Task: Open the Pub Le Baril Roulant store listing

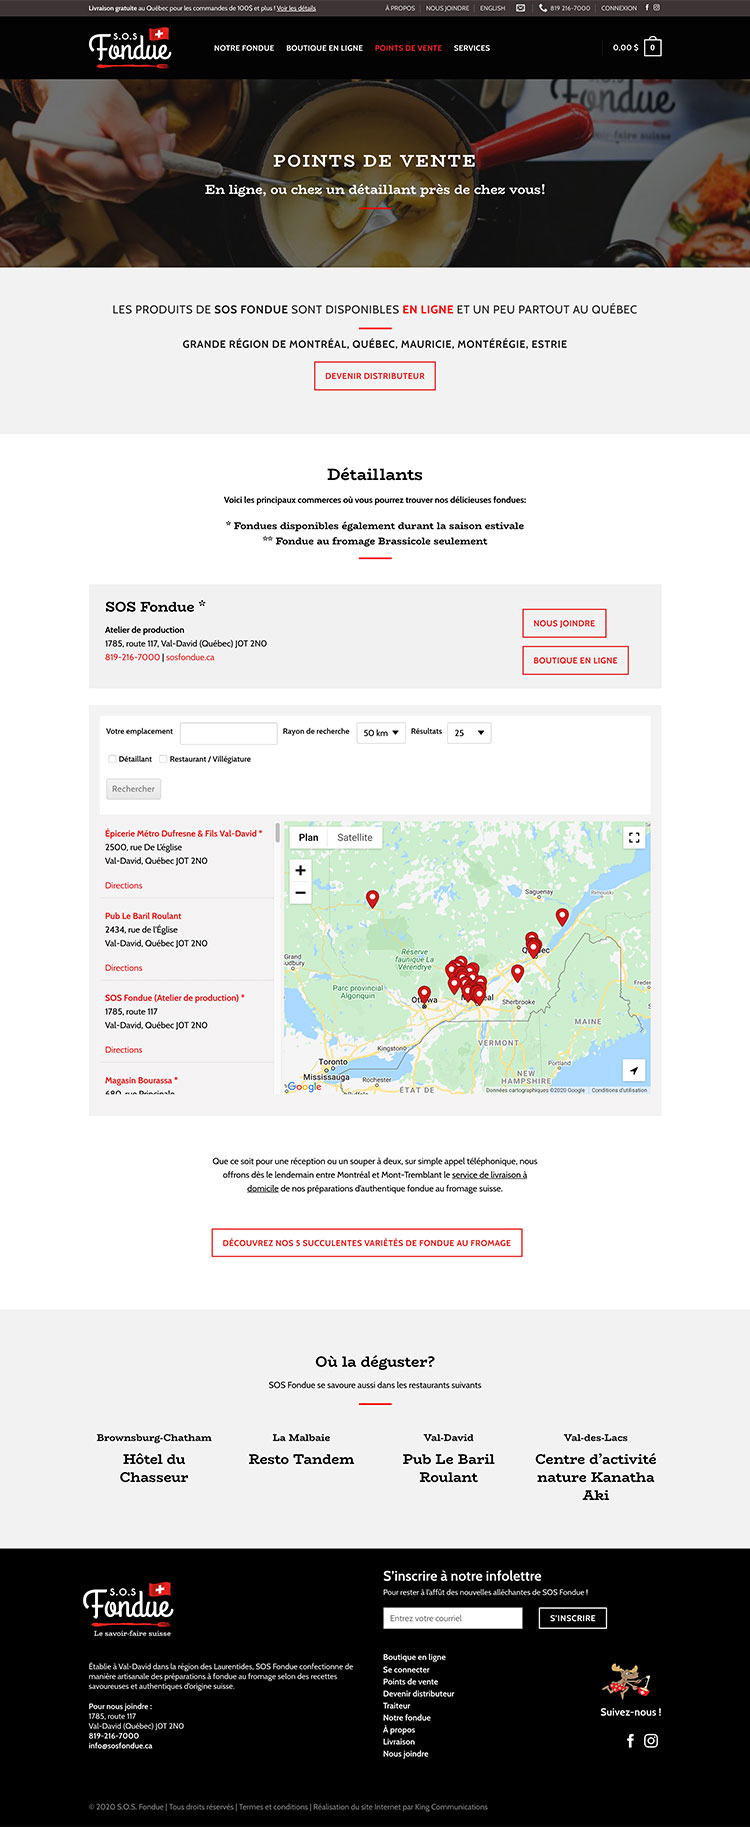Action: [x=143, y=916]
